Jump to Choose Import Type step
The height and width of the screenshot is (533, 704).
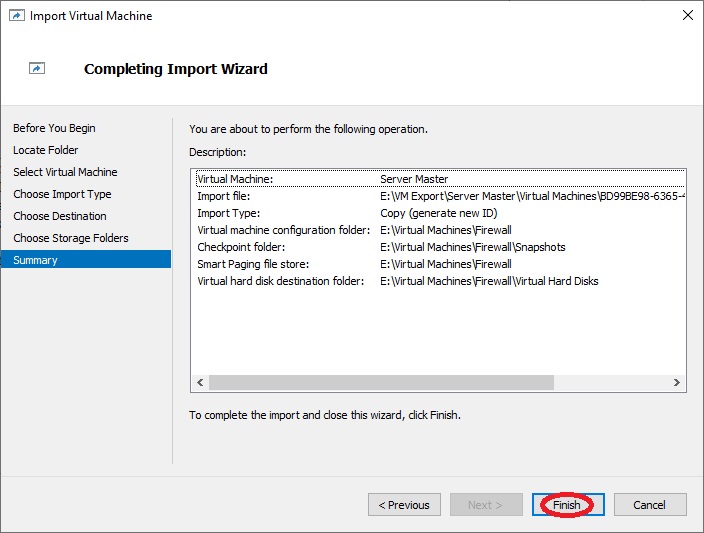coord(62,194)
